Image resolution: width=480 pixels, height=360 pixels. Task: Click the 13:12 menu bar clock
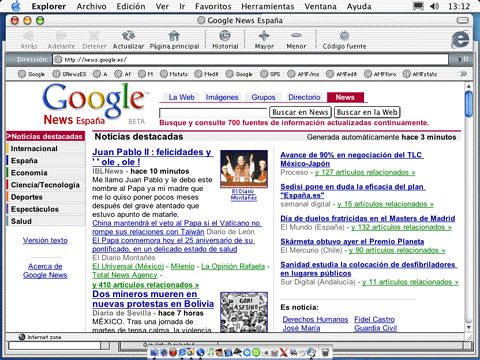click(459, 6)
